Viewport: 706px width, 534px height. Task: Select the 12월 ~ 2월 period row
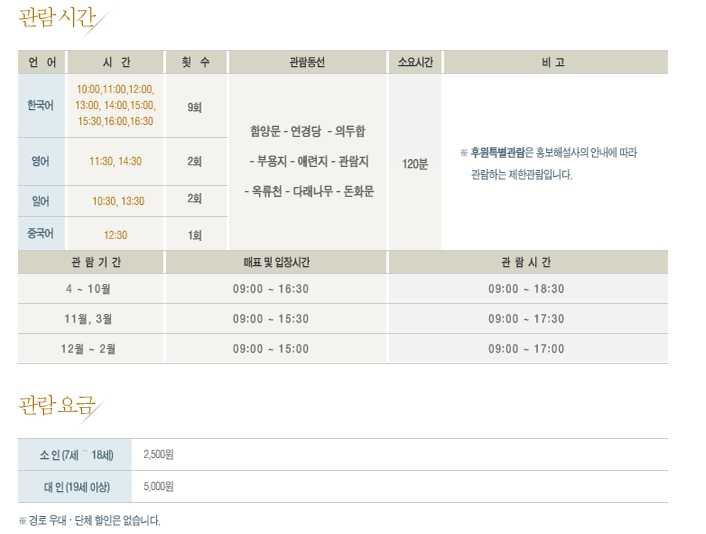91,349
